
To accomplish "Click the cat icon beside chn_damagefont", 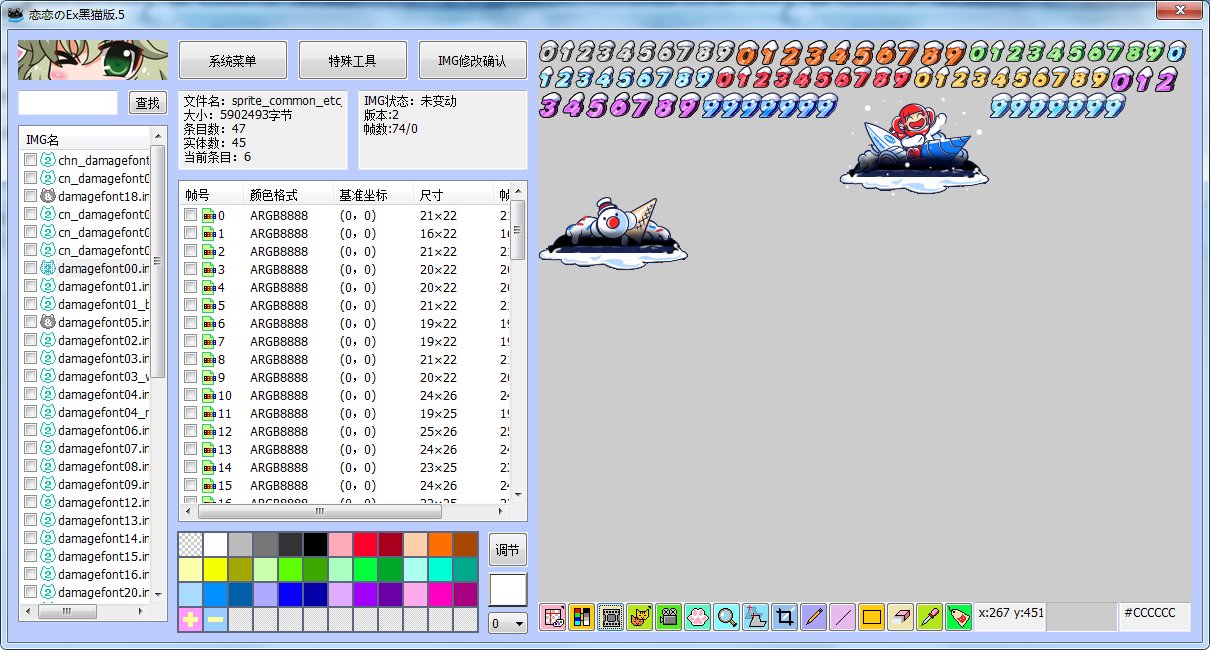I will coord(47,160).
